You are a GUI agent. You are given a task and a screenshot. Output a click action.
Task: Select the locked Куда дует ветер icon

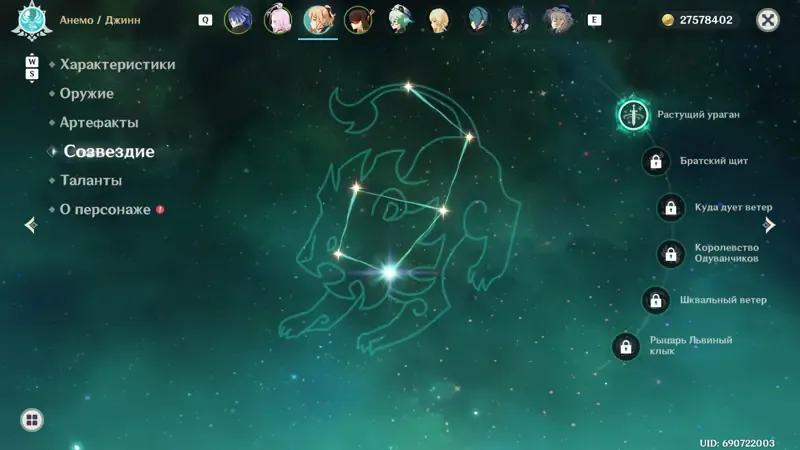click(x=670, y=208)
